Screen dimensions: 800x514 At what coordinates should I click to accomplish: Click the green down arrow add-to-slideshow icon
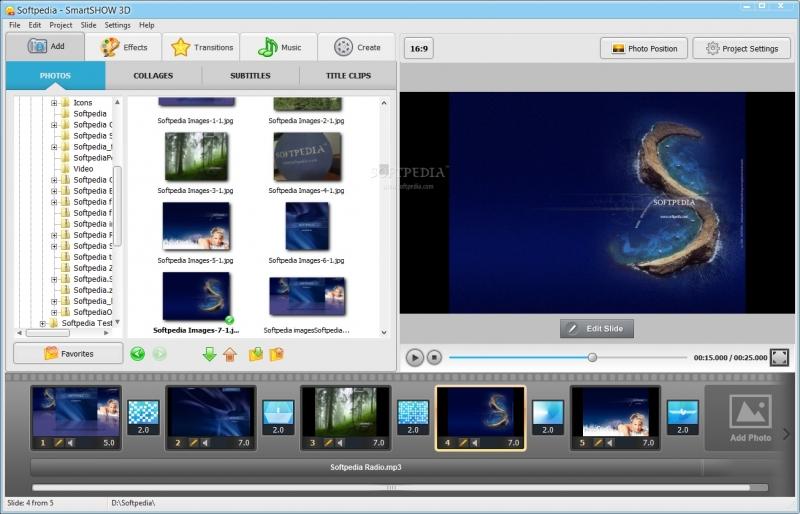pos(209,353)
